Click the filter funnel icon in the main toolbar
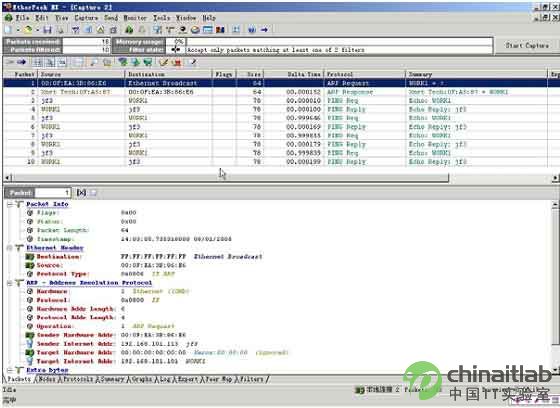 point(76,30)
